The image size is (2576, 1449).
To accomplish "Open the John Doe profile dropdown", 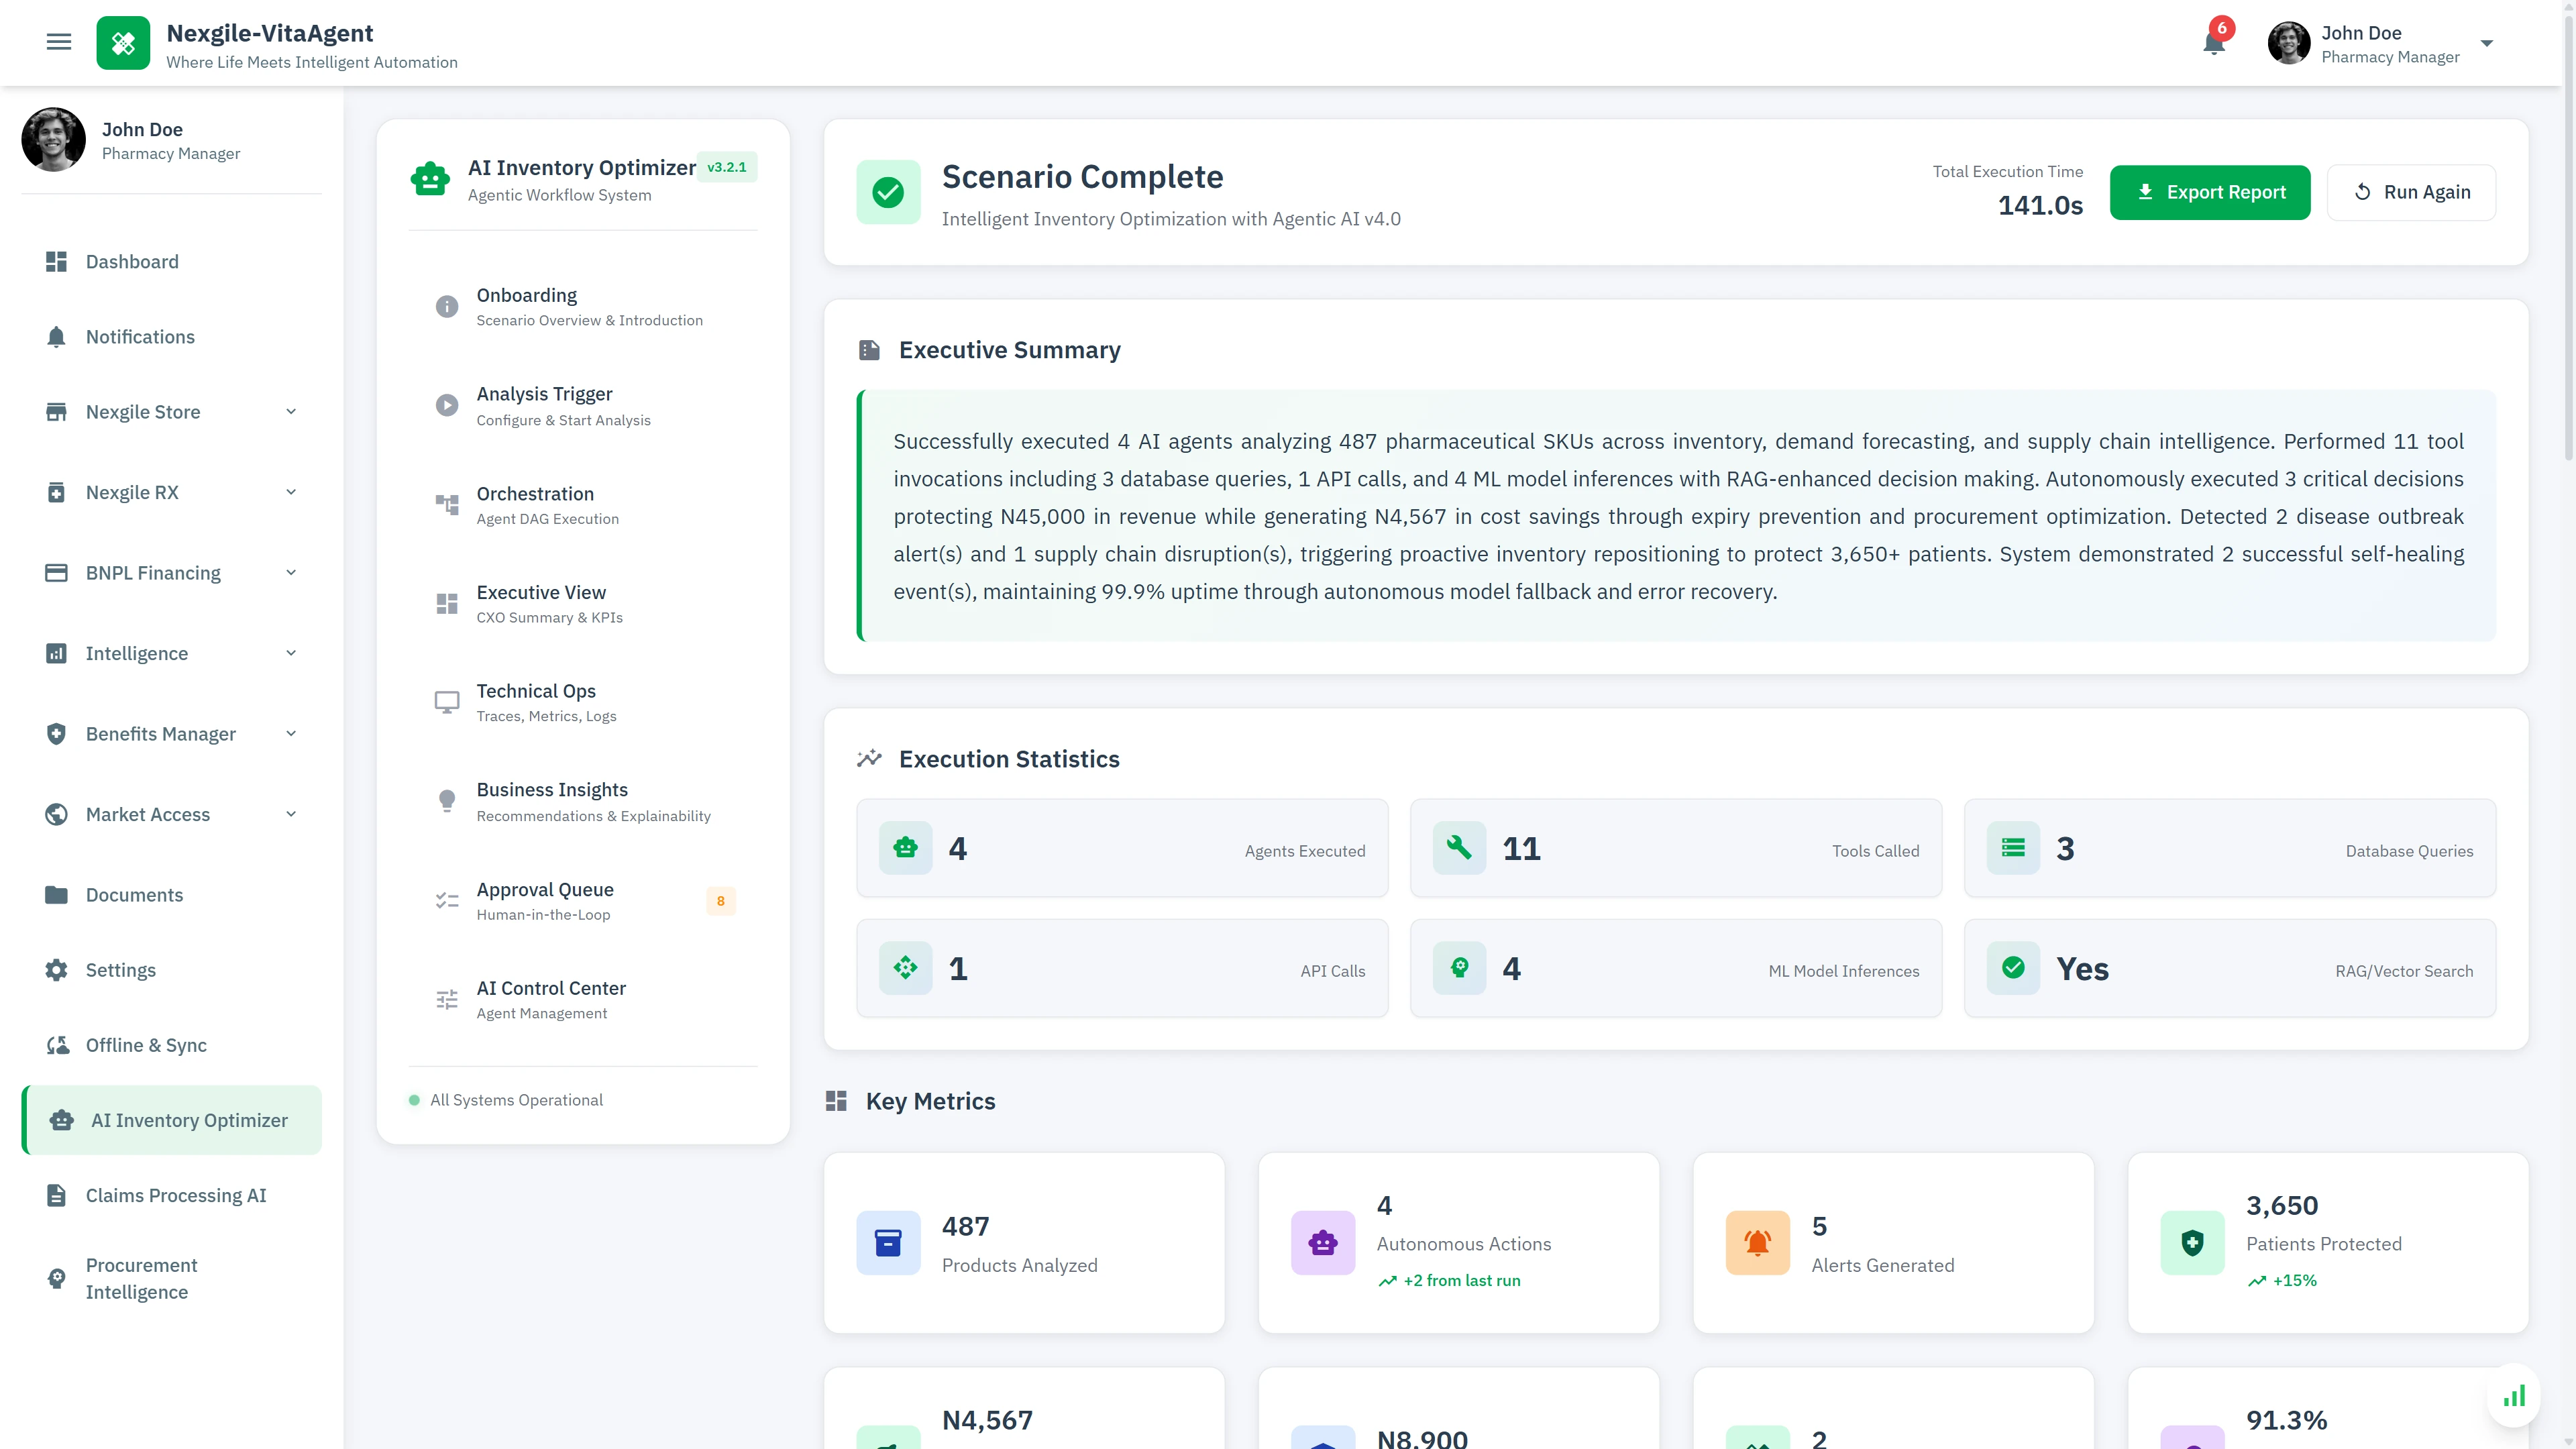I will pyautogui.click(x=2487, y=43).
